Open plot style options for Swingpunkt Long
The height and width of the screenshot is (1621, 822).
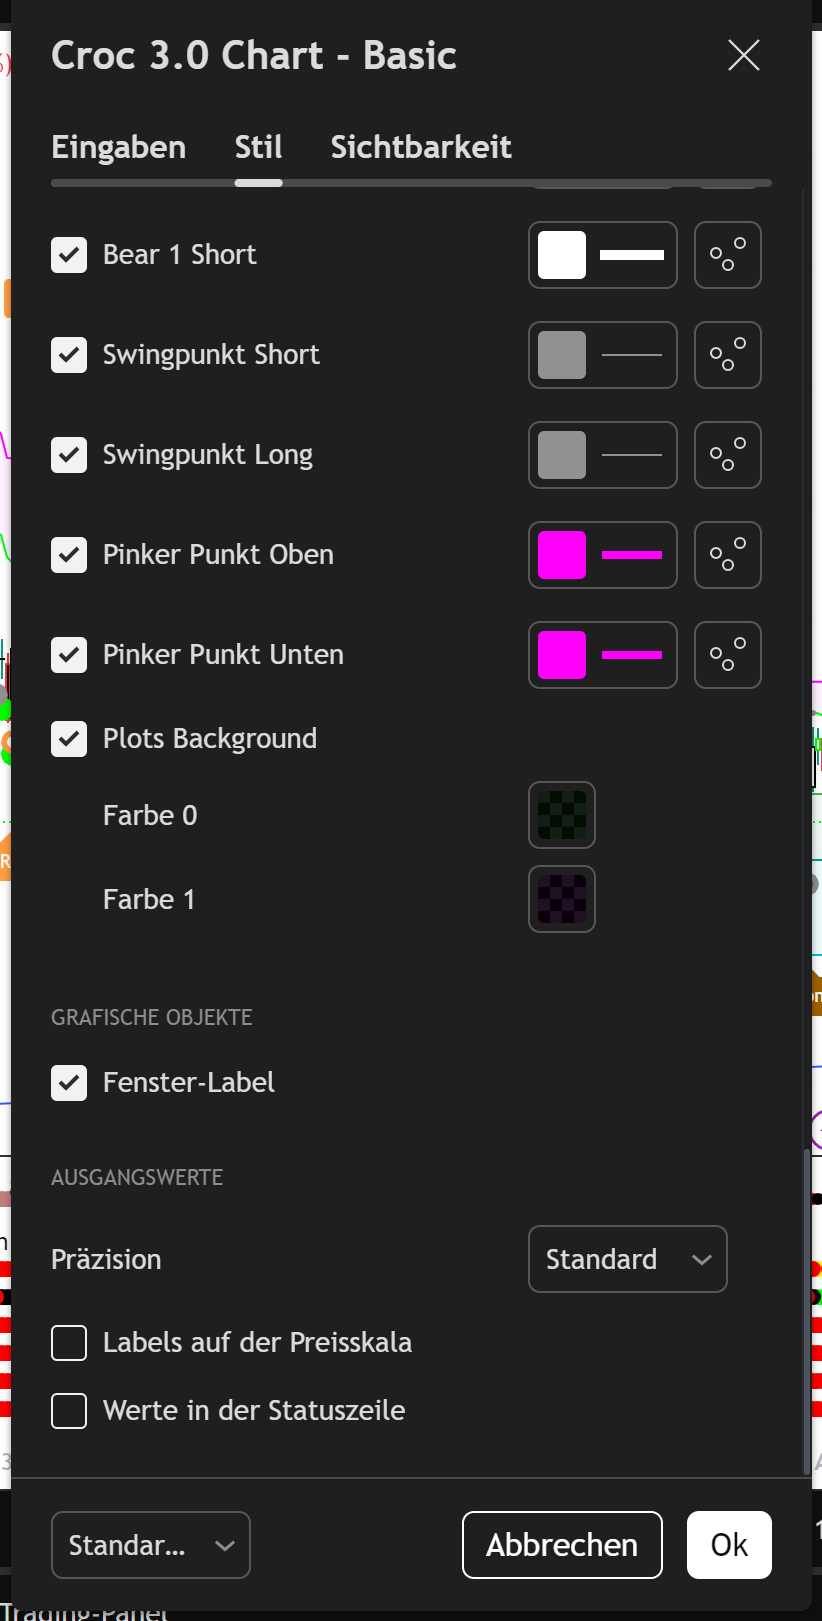click(727, 455)
